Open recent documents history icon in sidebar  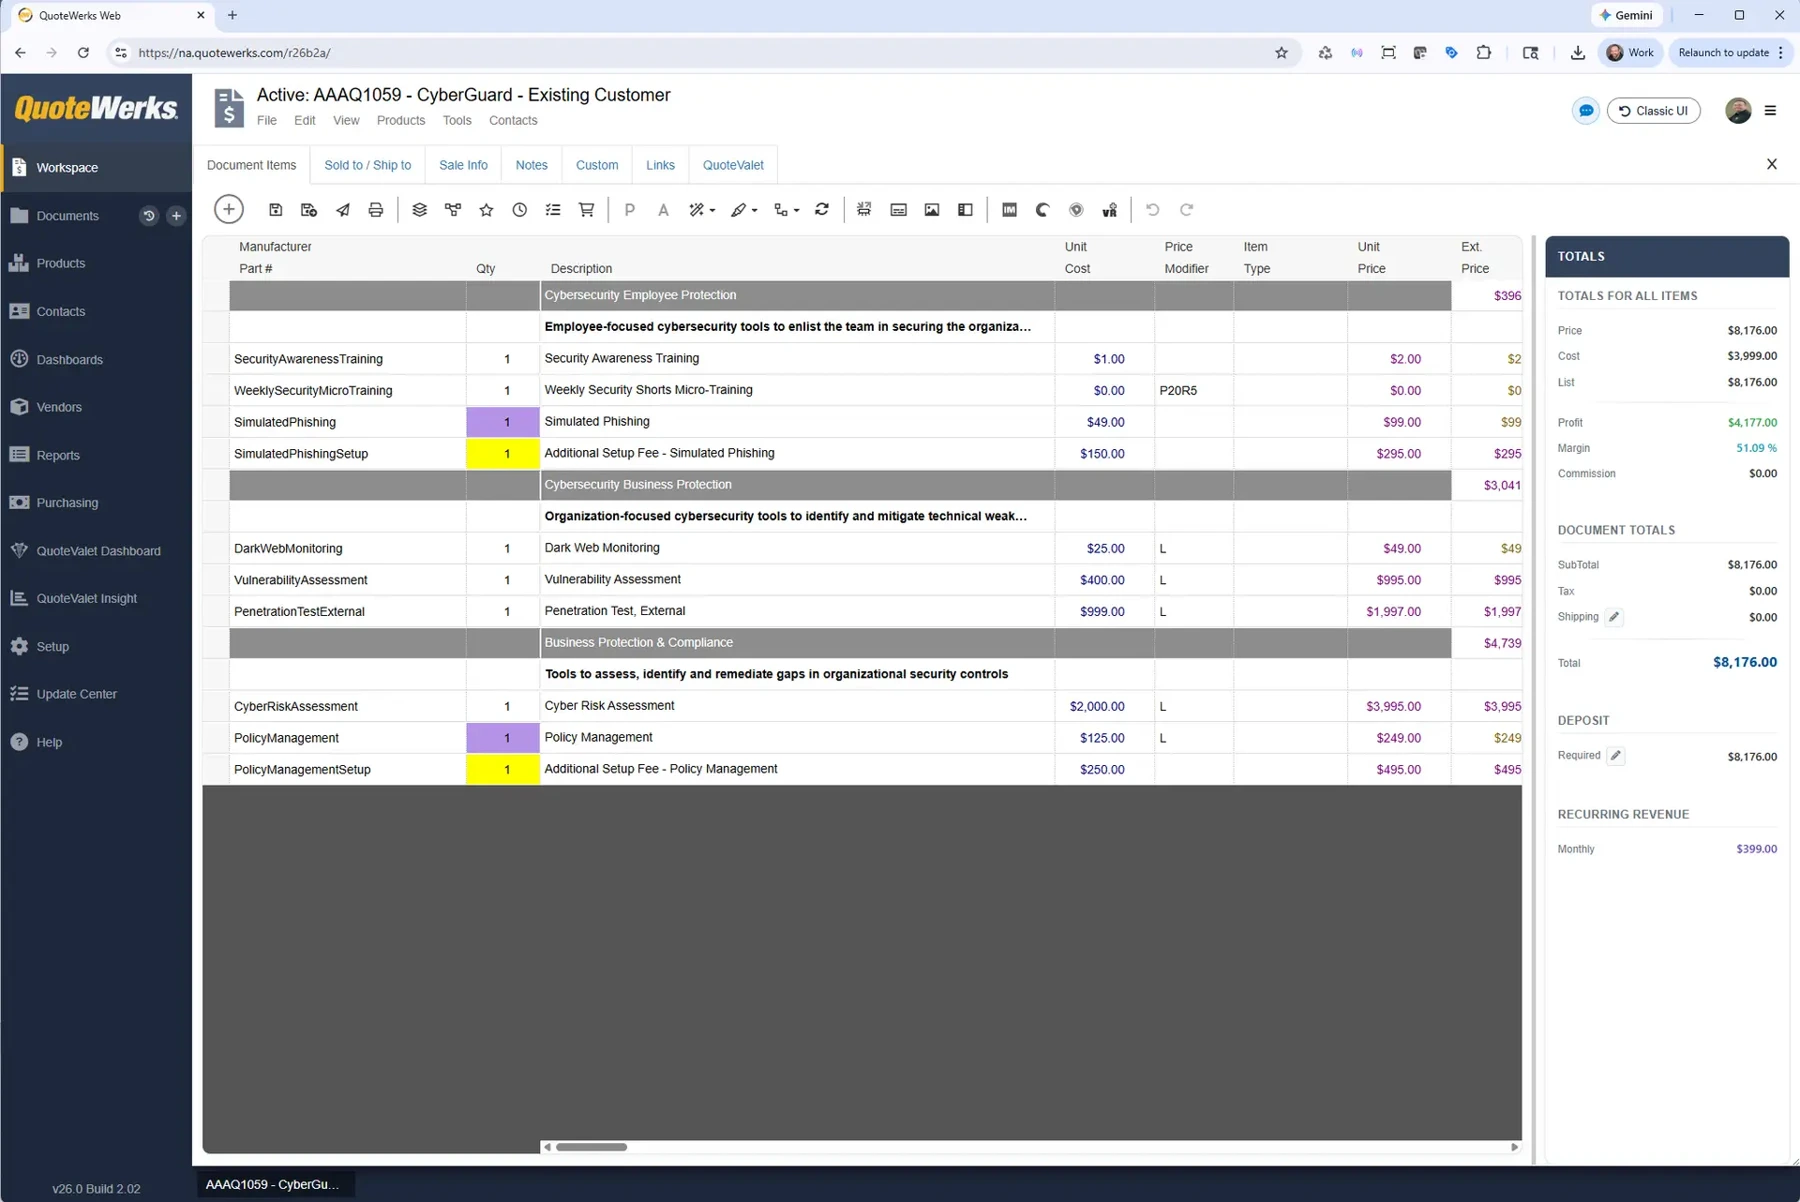pos(148,216)
